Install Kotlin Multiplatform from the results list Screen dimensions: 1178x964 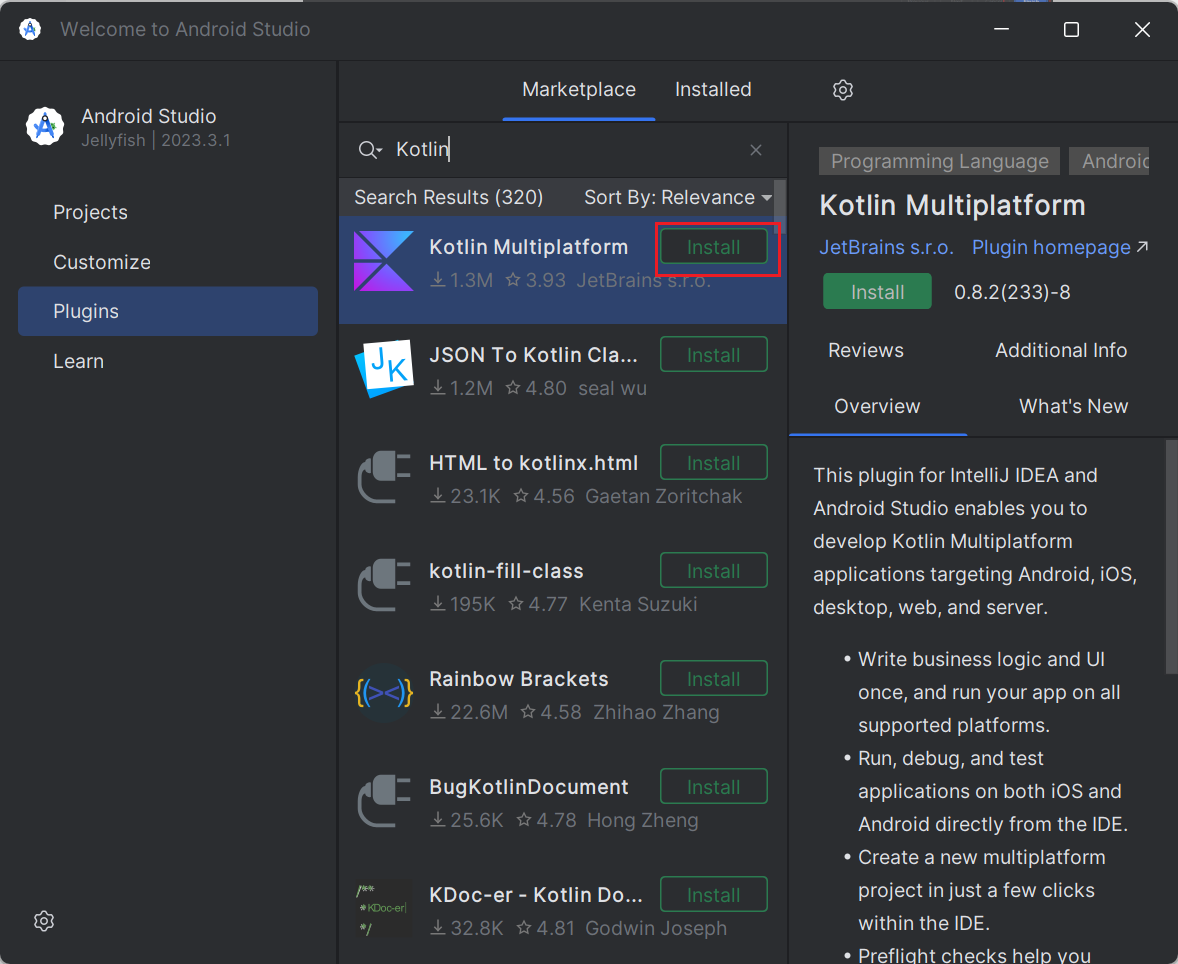[x=714, y=247]
